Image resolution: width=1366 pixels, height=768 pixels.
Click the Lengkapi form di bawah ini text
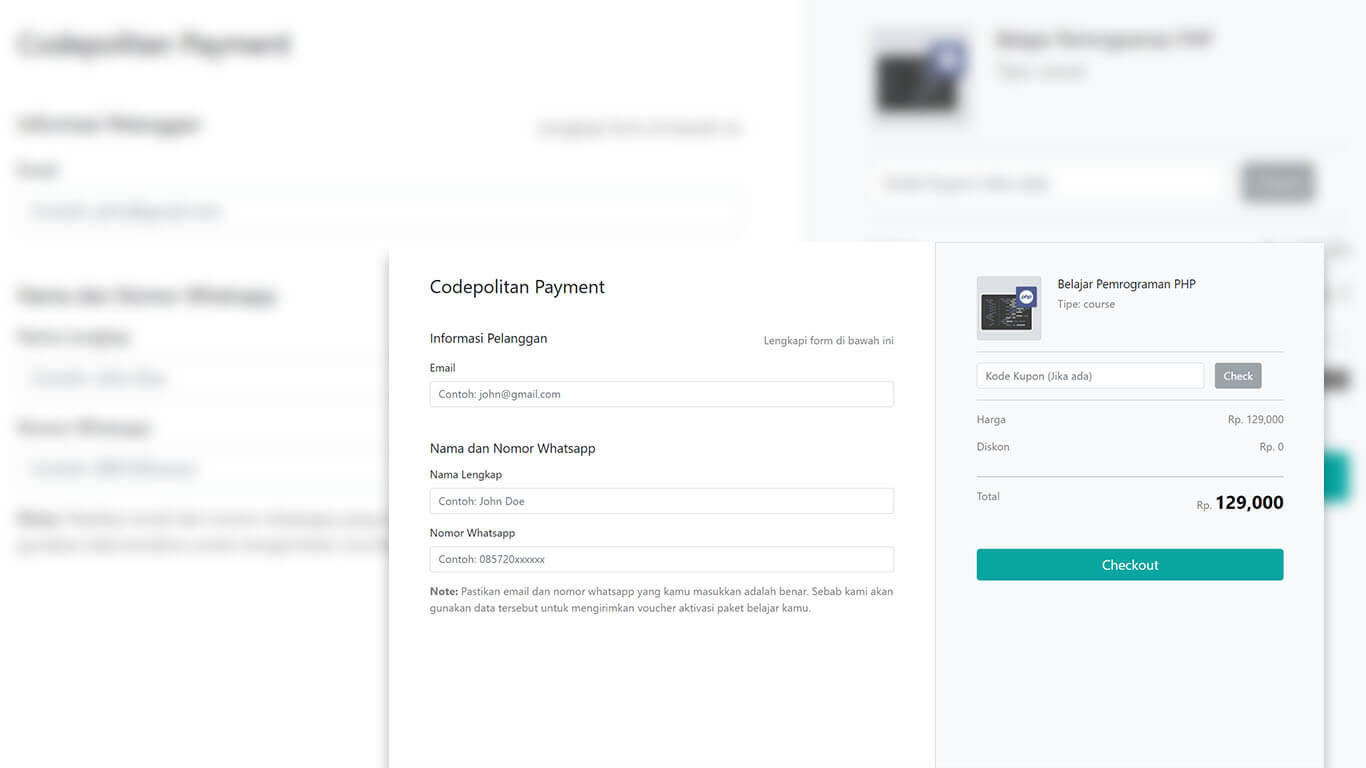(828, 341)
